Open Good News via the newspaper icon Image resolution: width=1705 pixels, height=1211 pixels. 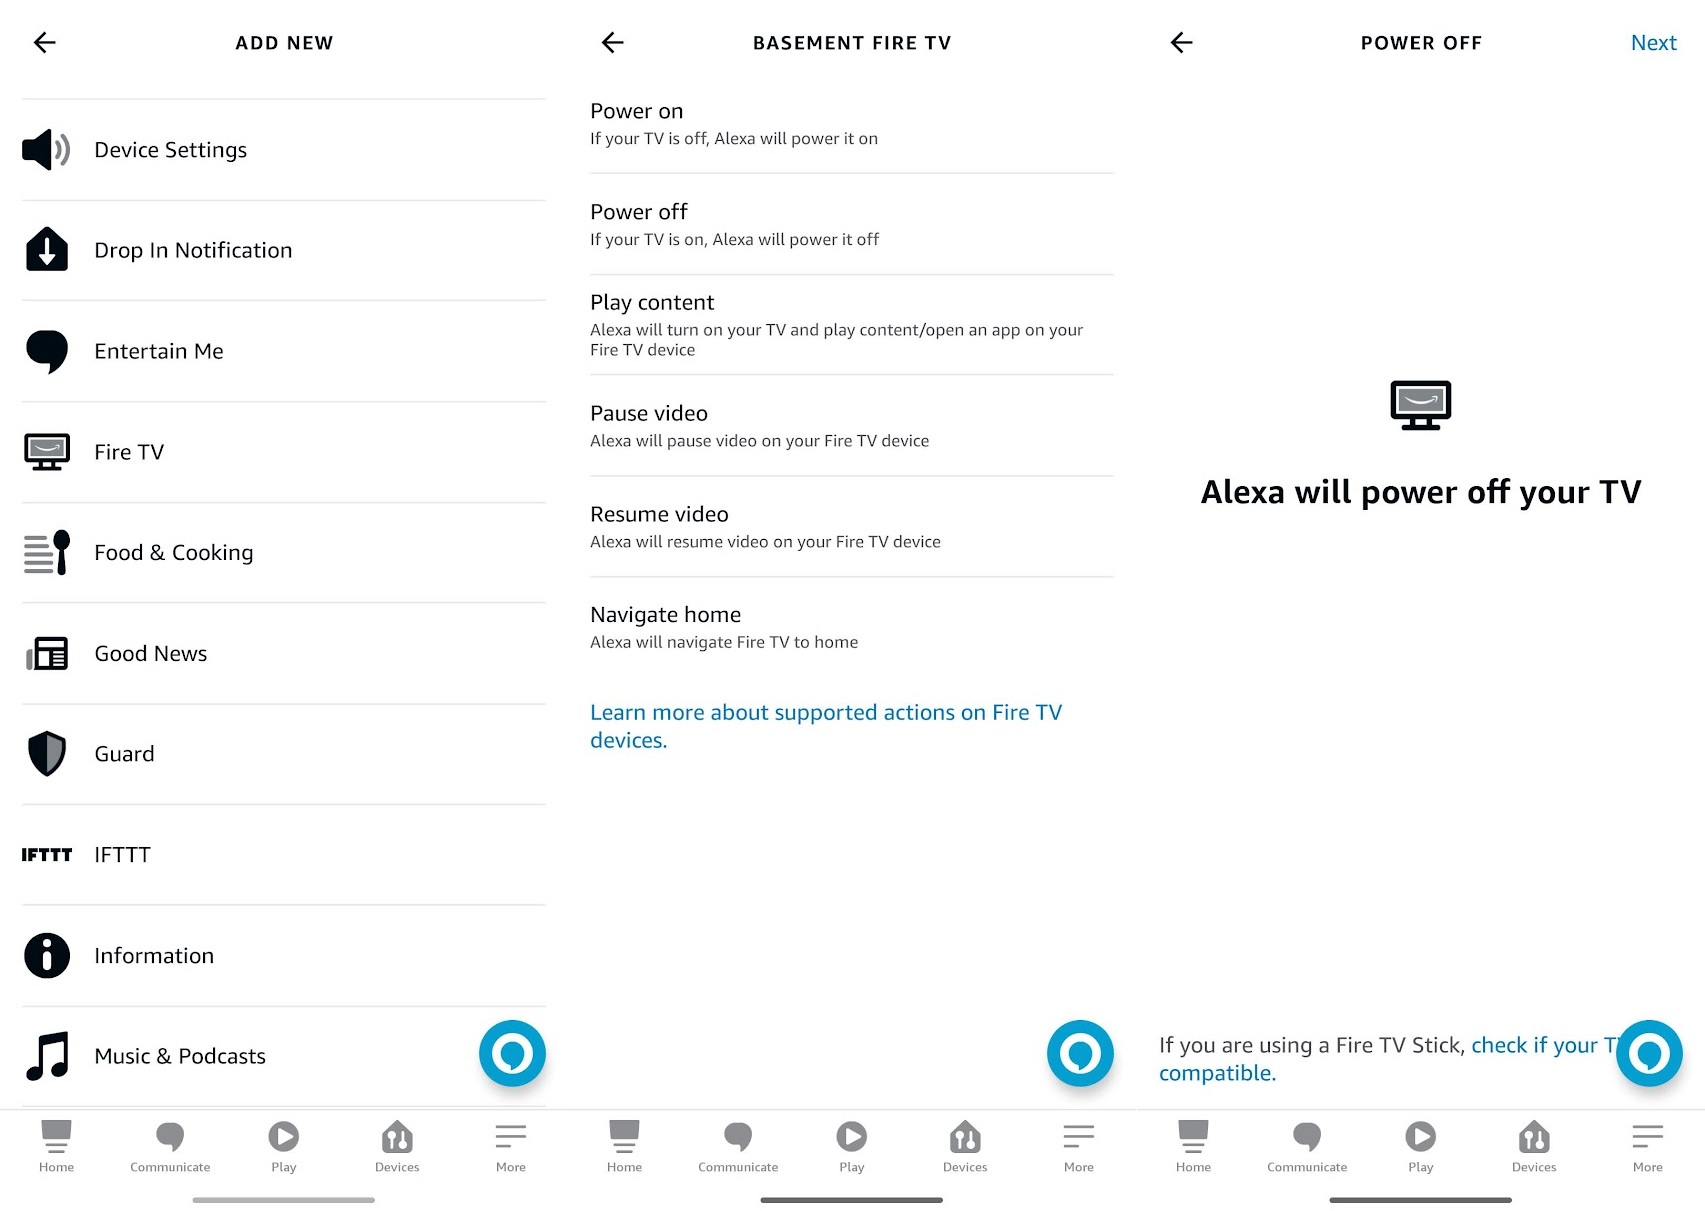point(46,652)
